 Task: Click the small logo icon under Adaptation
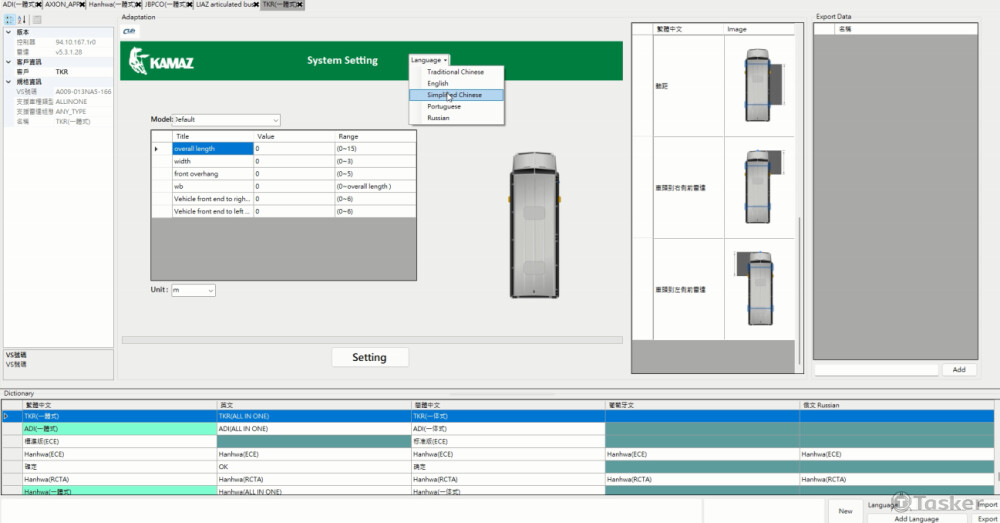point(129,31)
